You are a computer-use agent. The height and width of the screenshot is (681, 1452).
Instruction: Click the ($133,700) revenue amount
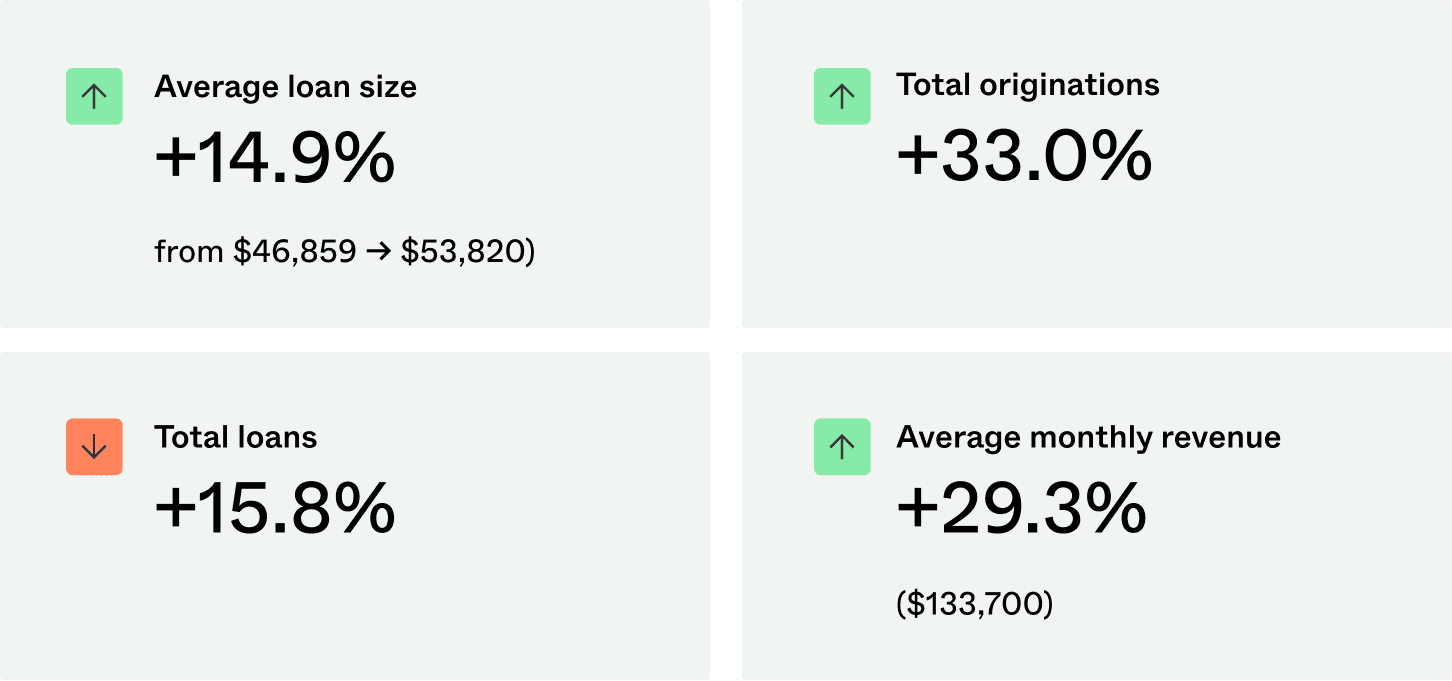[974, 604]
